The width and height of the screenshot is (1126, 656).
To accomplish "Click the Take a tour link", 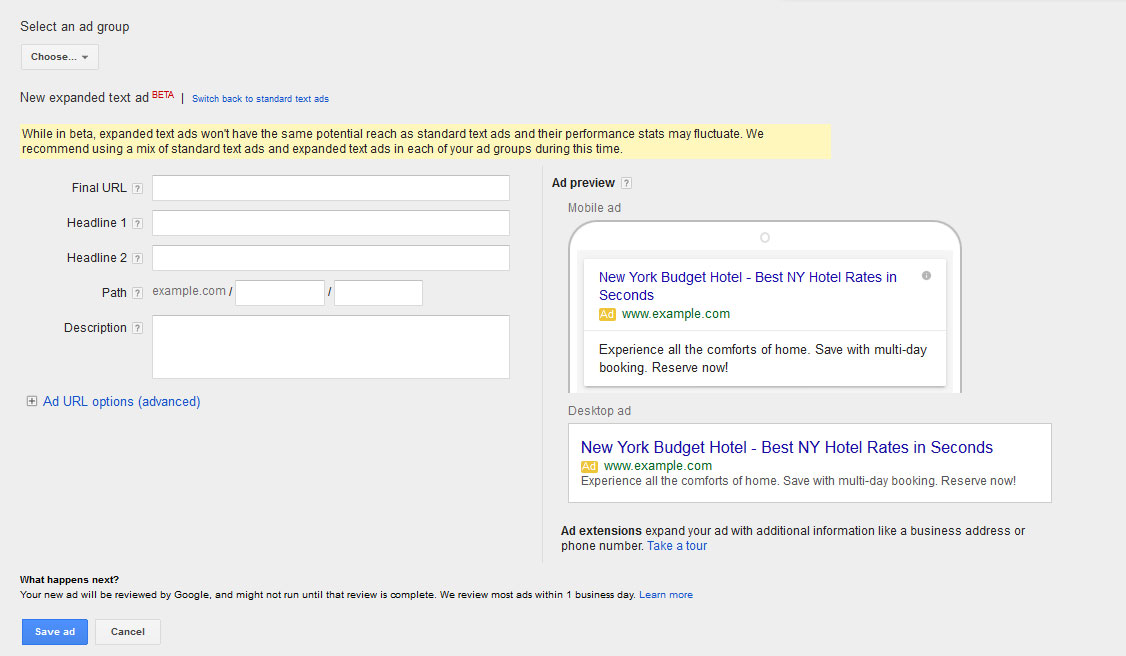I will (x=676, y=546).
